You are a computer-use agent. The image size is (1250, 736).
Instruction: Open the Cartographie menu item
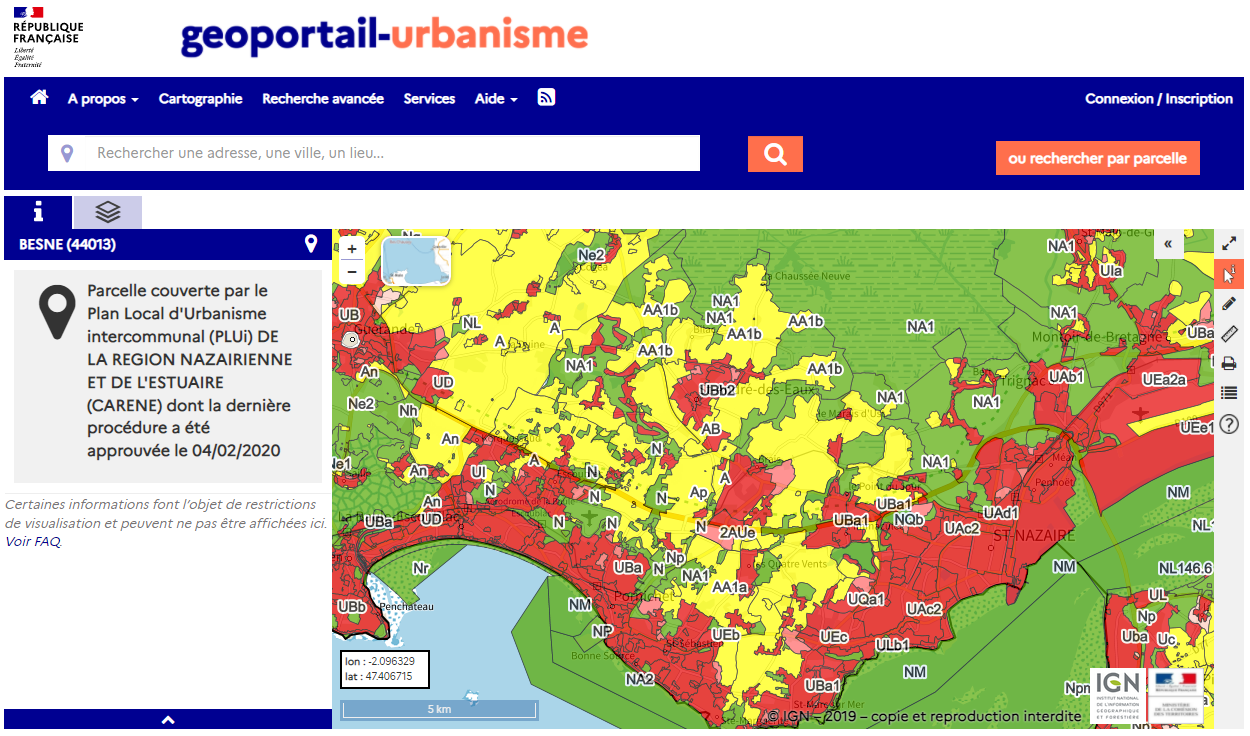coord(200,99)
